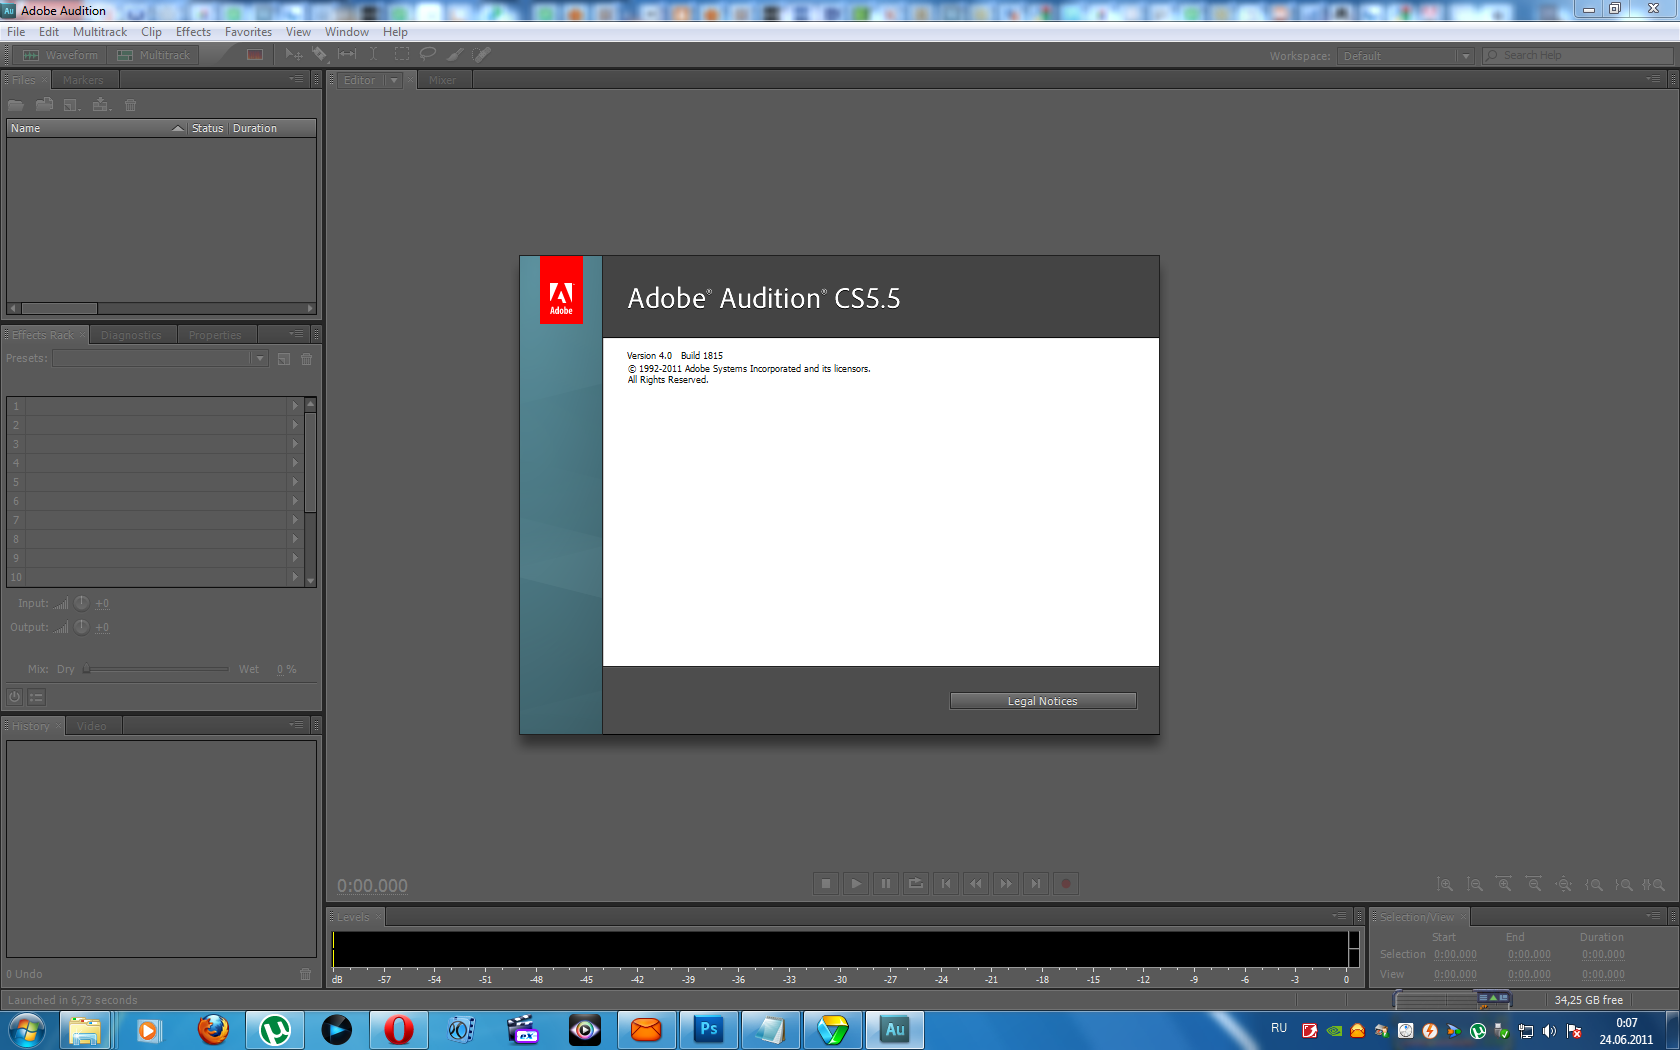Screen dimensions: 1680x1050
Task: Click the Zoom Out Full icon
Action: (1564, 885)
